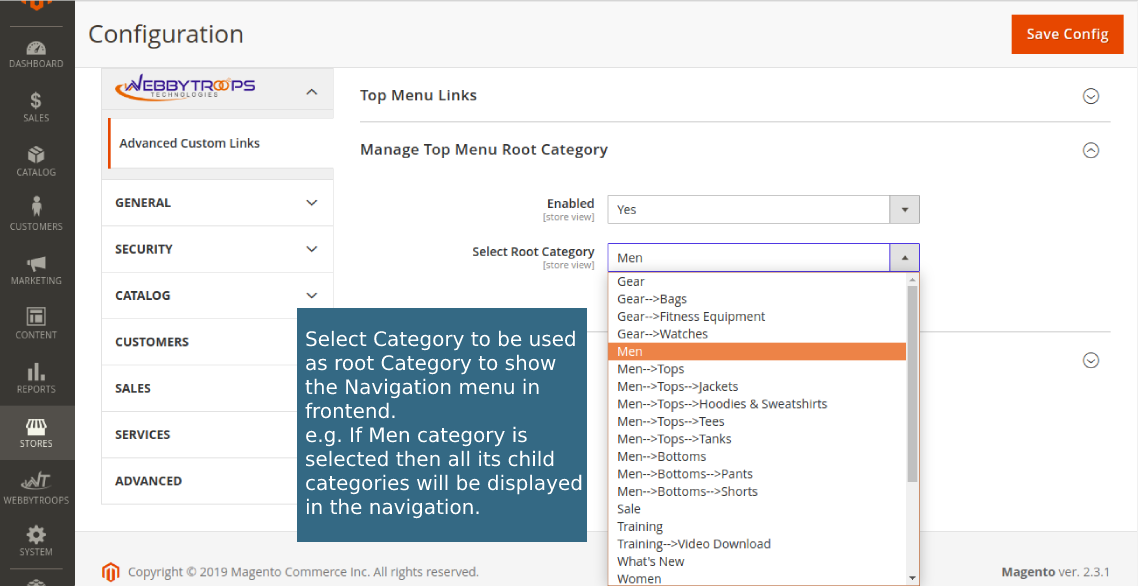Choose Gear from category list
Screen dimensions: 1138x586
(x=757, y=282)
